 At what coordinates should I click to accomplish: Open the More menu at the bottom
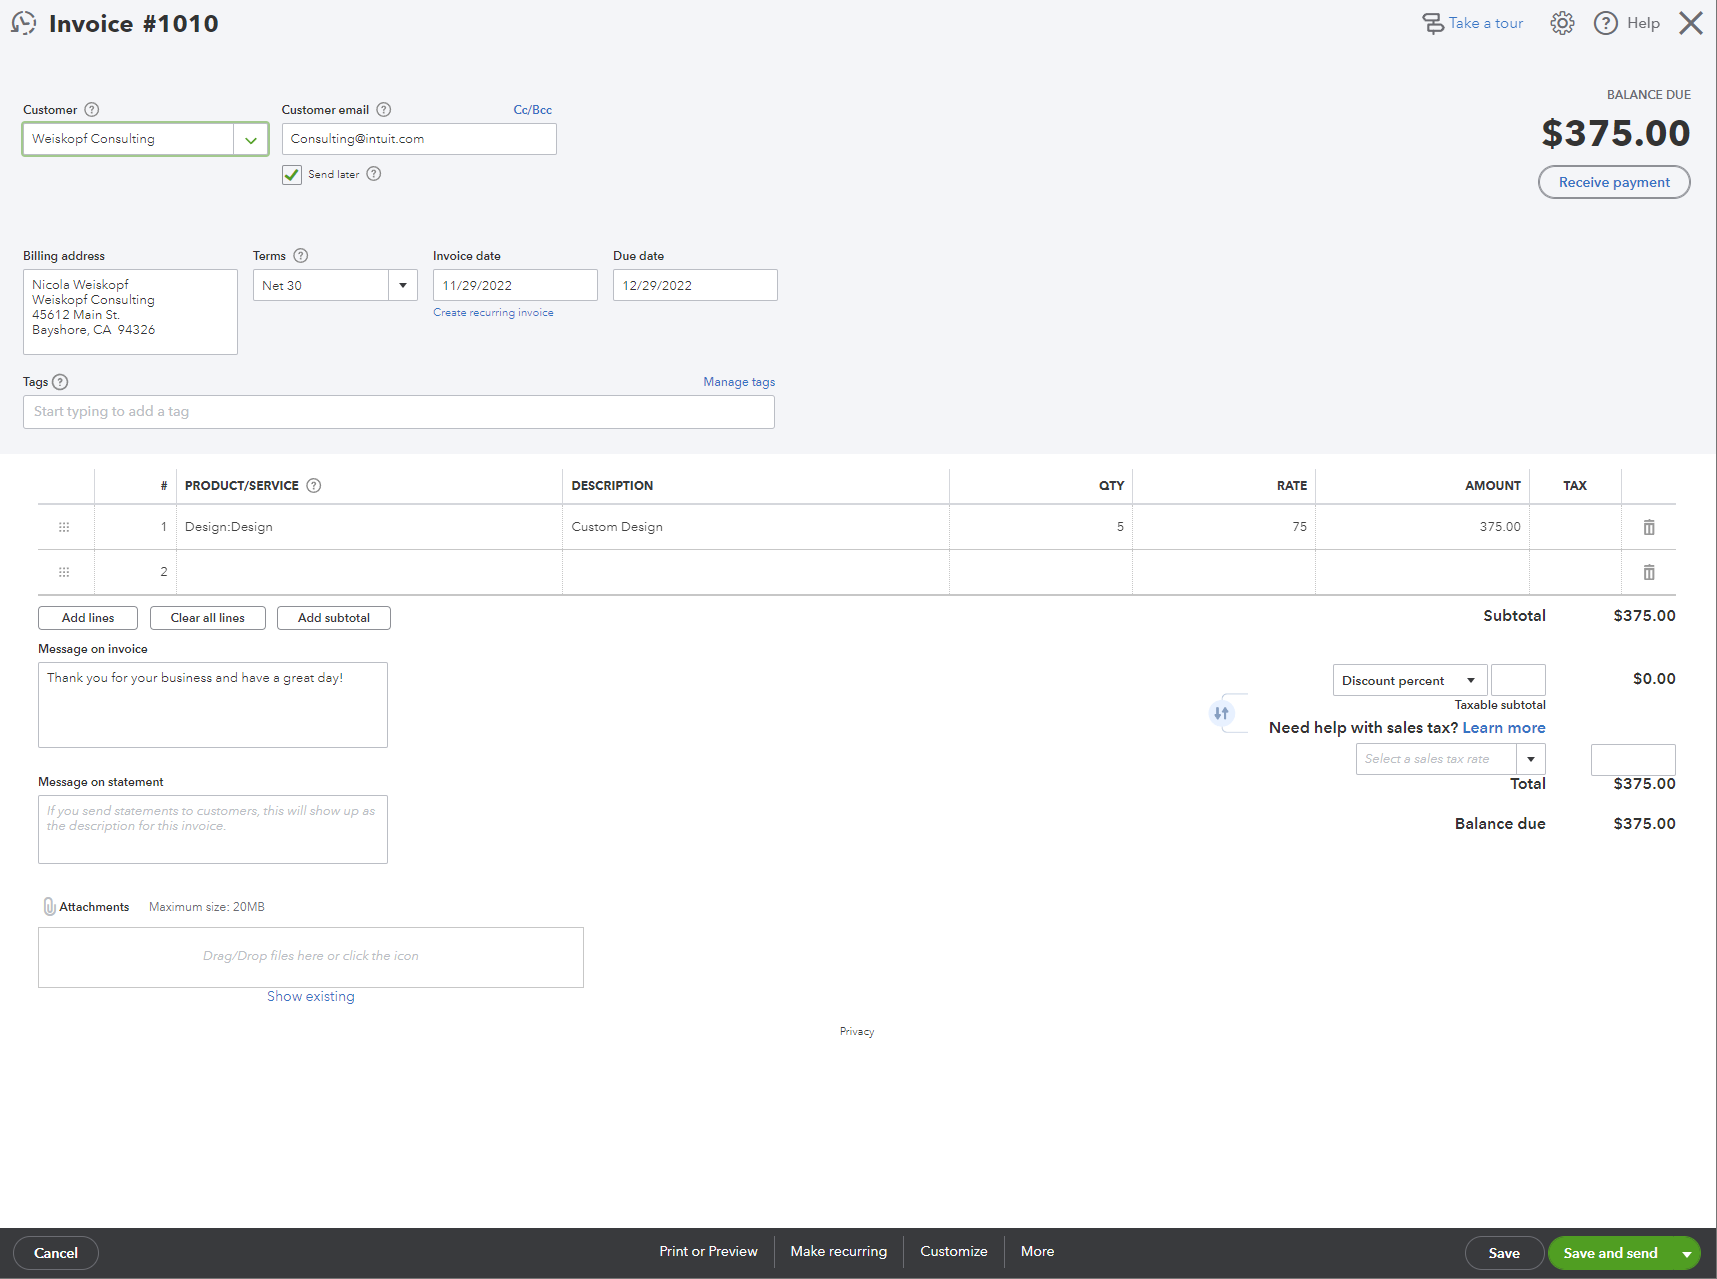[x=1037, y=1251]
